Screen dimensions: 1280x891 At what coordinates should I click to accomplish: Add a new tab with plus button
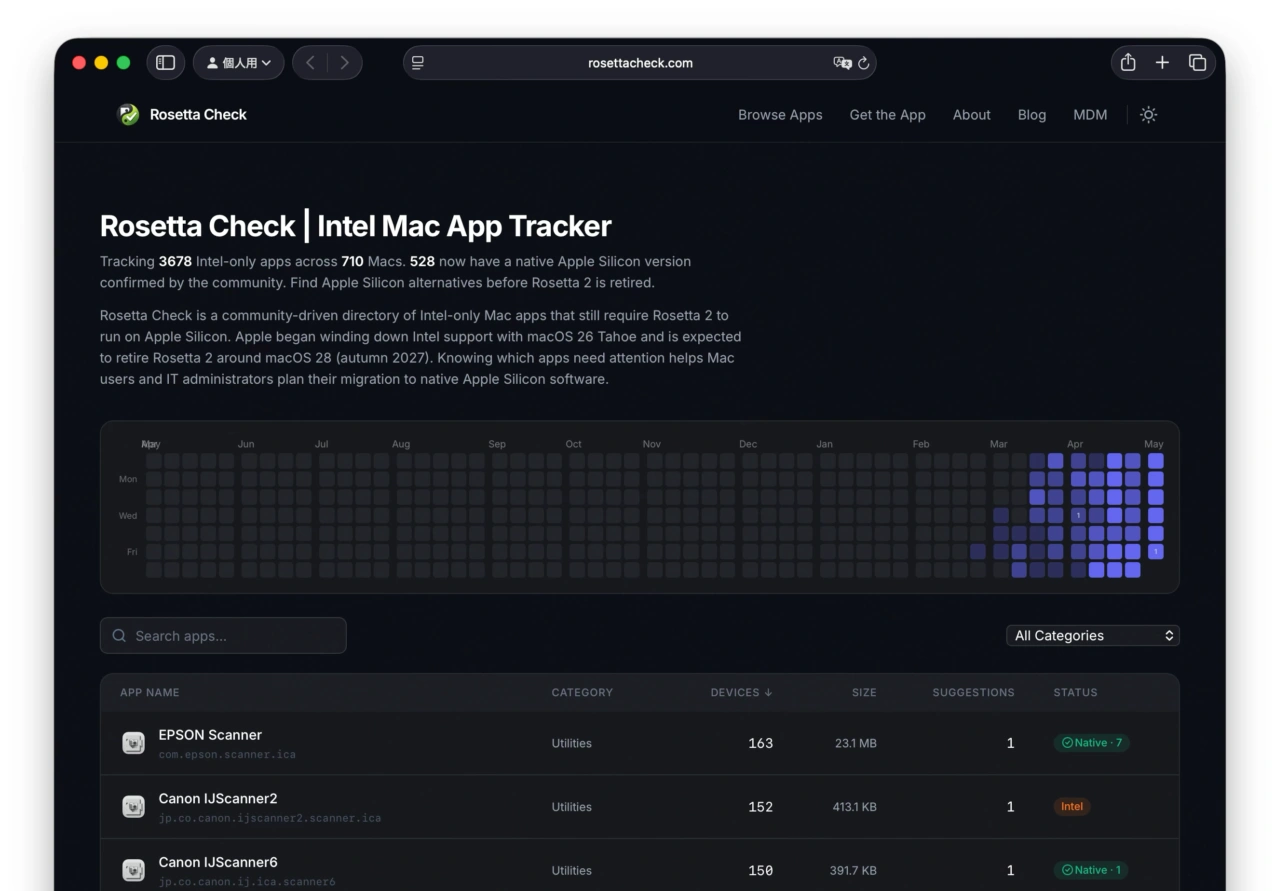click(x=1162, y=63)
